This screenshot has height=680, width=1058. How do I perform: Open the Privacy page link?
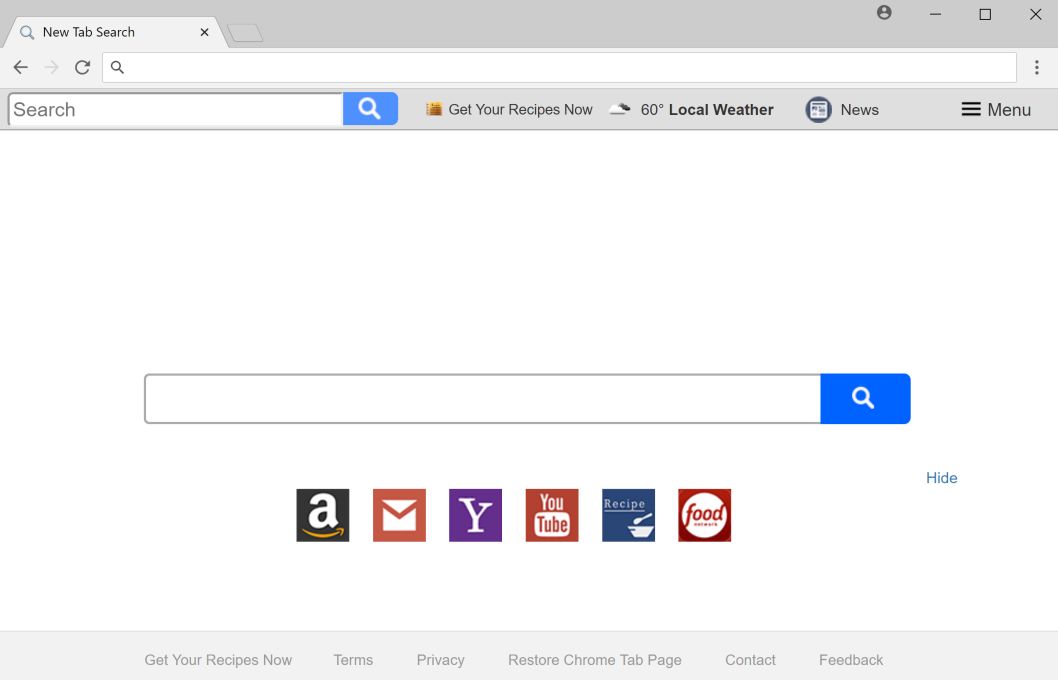[440, 659]
